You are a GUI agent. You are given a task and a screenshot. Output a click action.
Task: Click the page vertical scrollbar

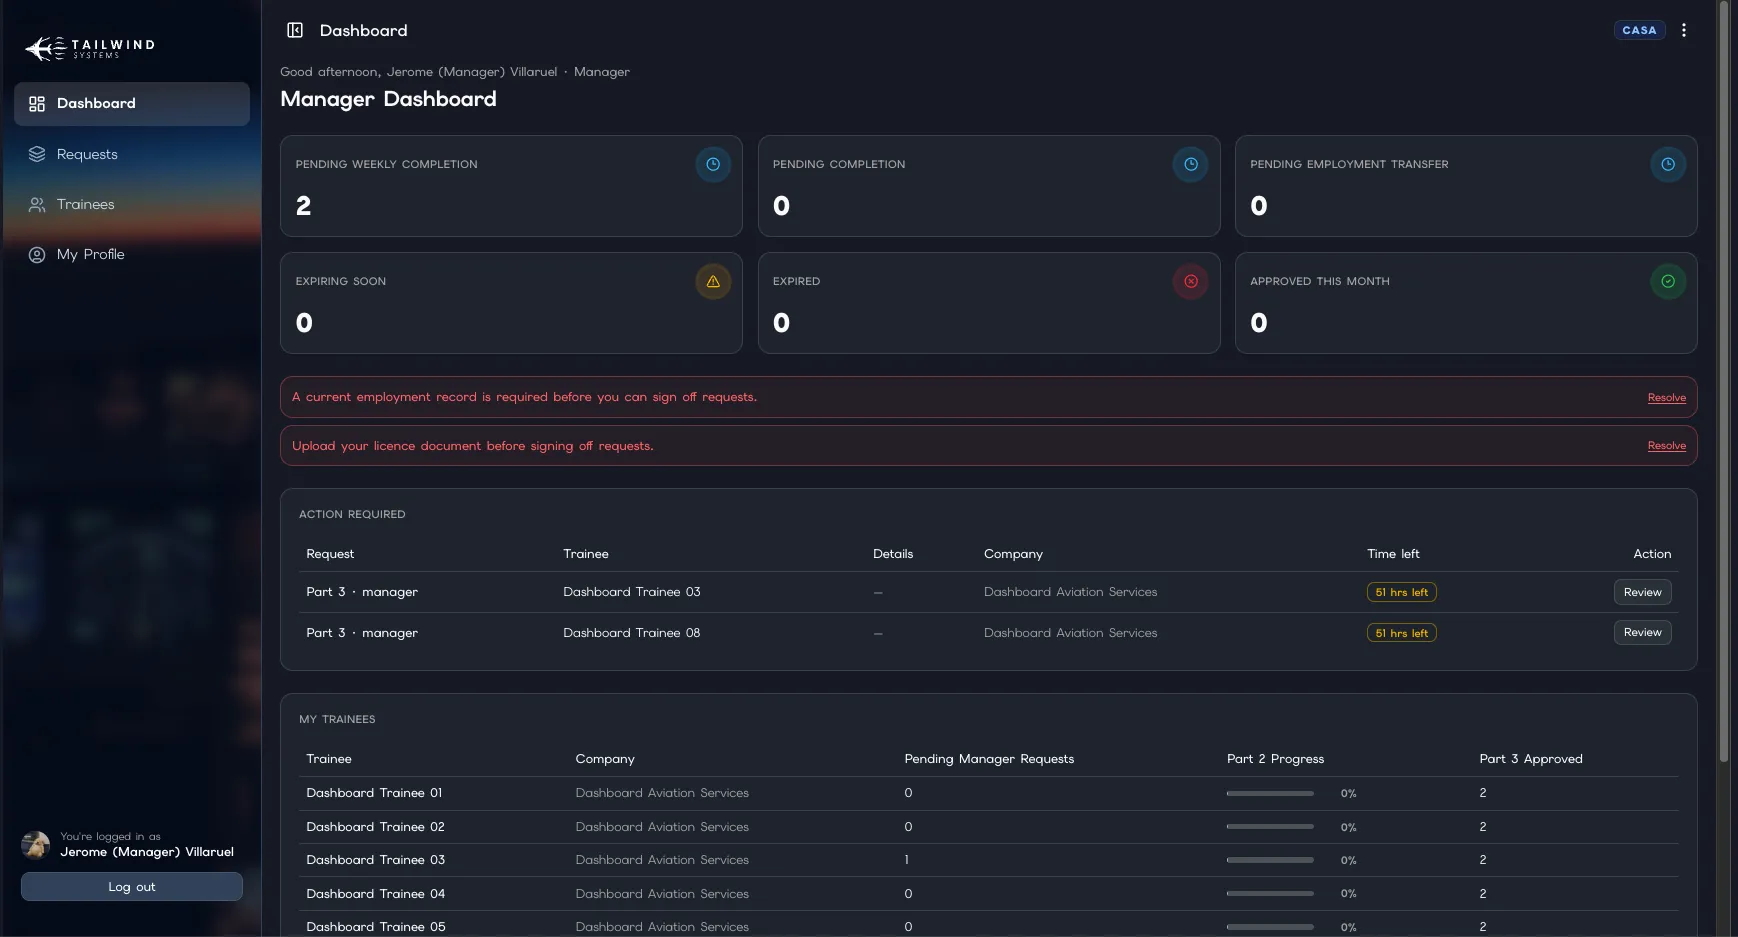1724,380
